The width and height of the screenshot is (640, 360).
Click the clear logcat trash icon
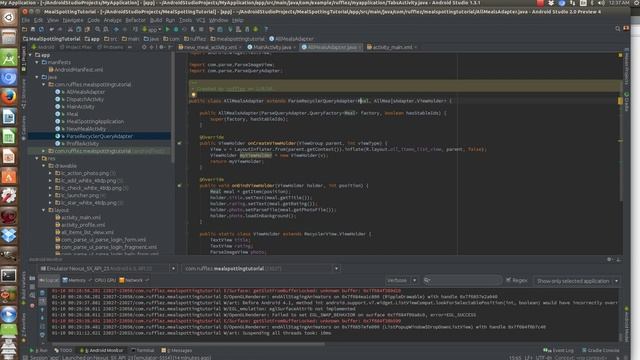pos(42,293)
